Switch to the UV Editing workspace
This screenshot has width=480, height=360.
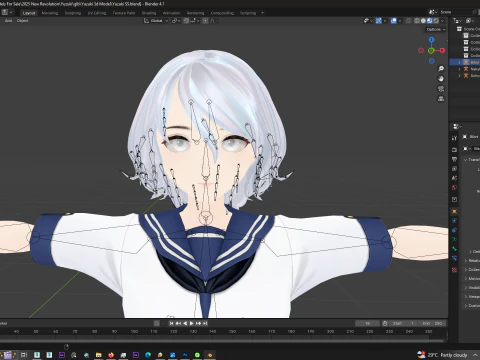click(97, 13)
